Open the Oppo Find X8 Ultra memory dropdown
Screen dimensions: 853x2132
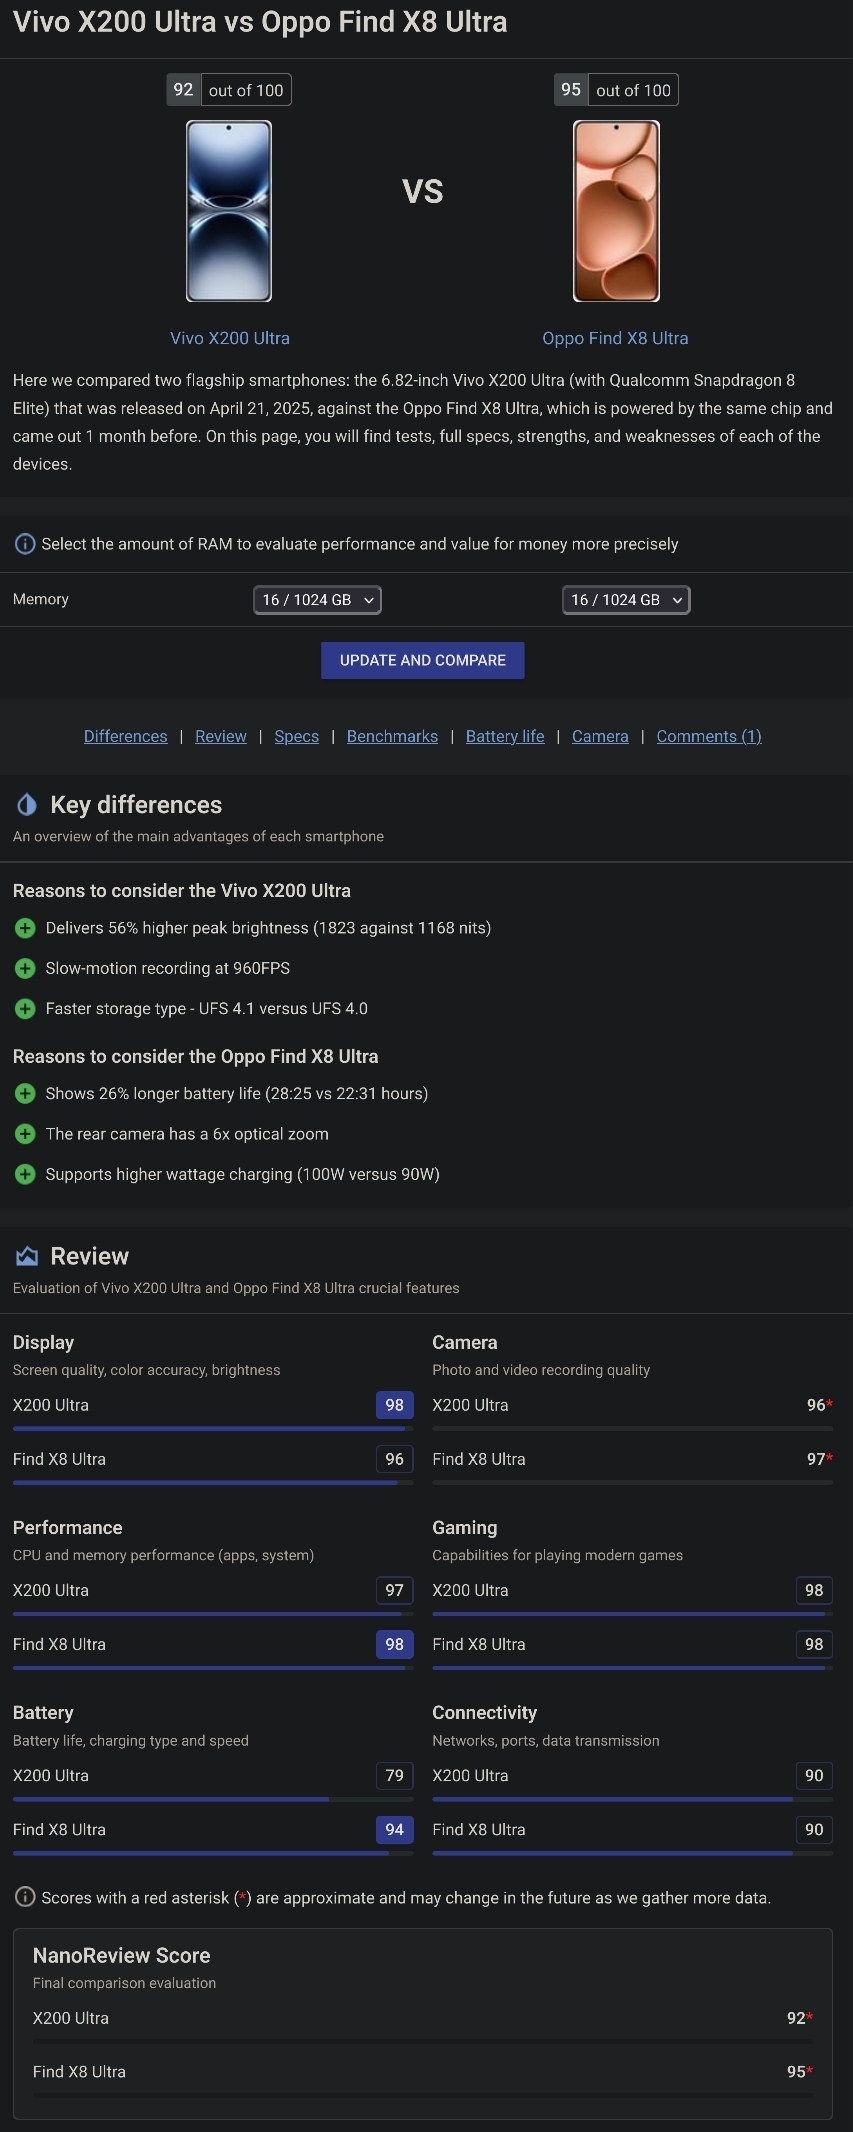tap(626, 600)
